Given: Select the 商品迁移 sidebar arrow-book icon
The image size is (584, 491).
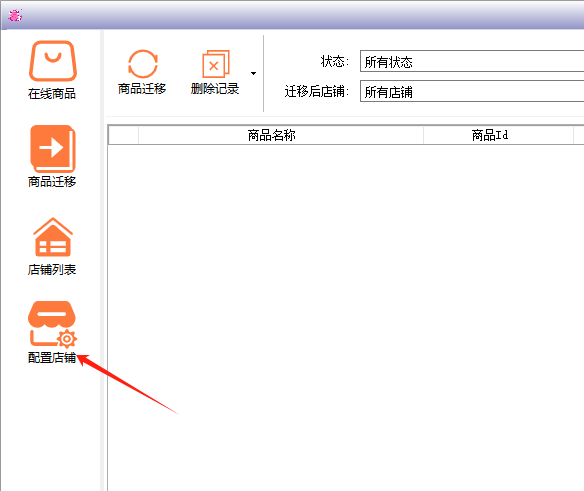Looking at the screenshot, I should [x=53, y=148].
